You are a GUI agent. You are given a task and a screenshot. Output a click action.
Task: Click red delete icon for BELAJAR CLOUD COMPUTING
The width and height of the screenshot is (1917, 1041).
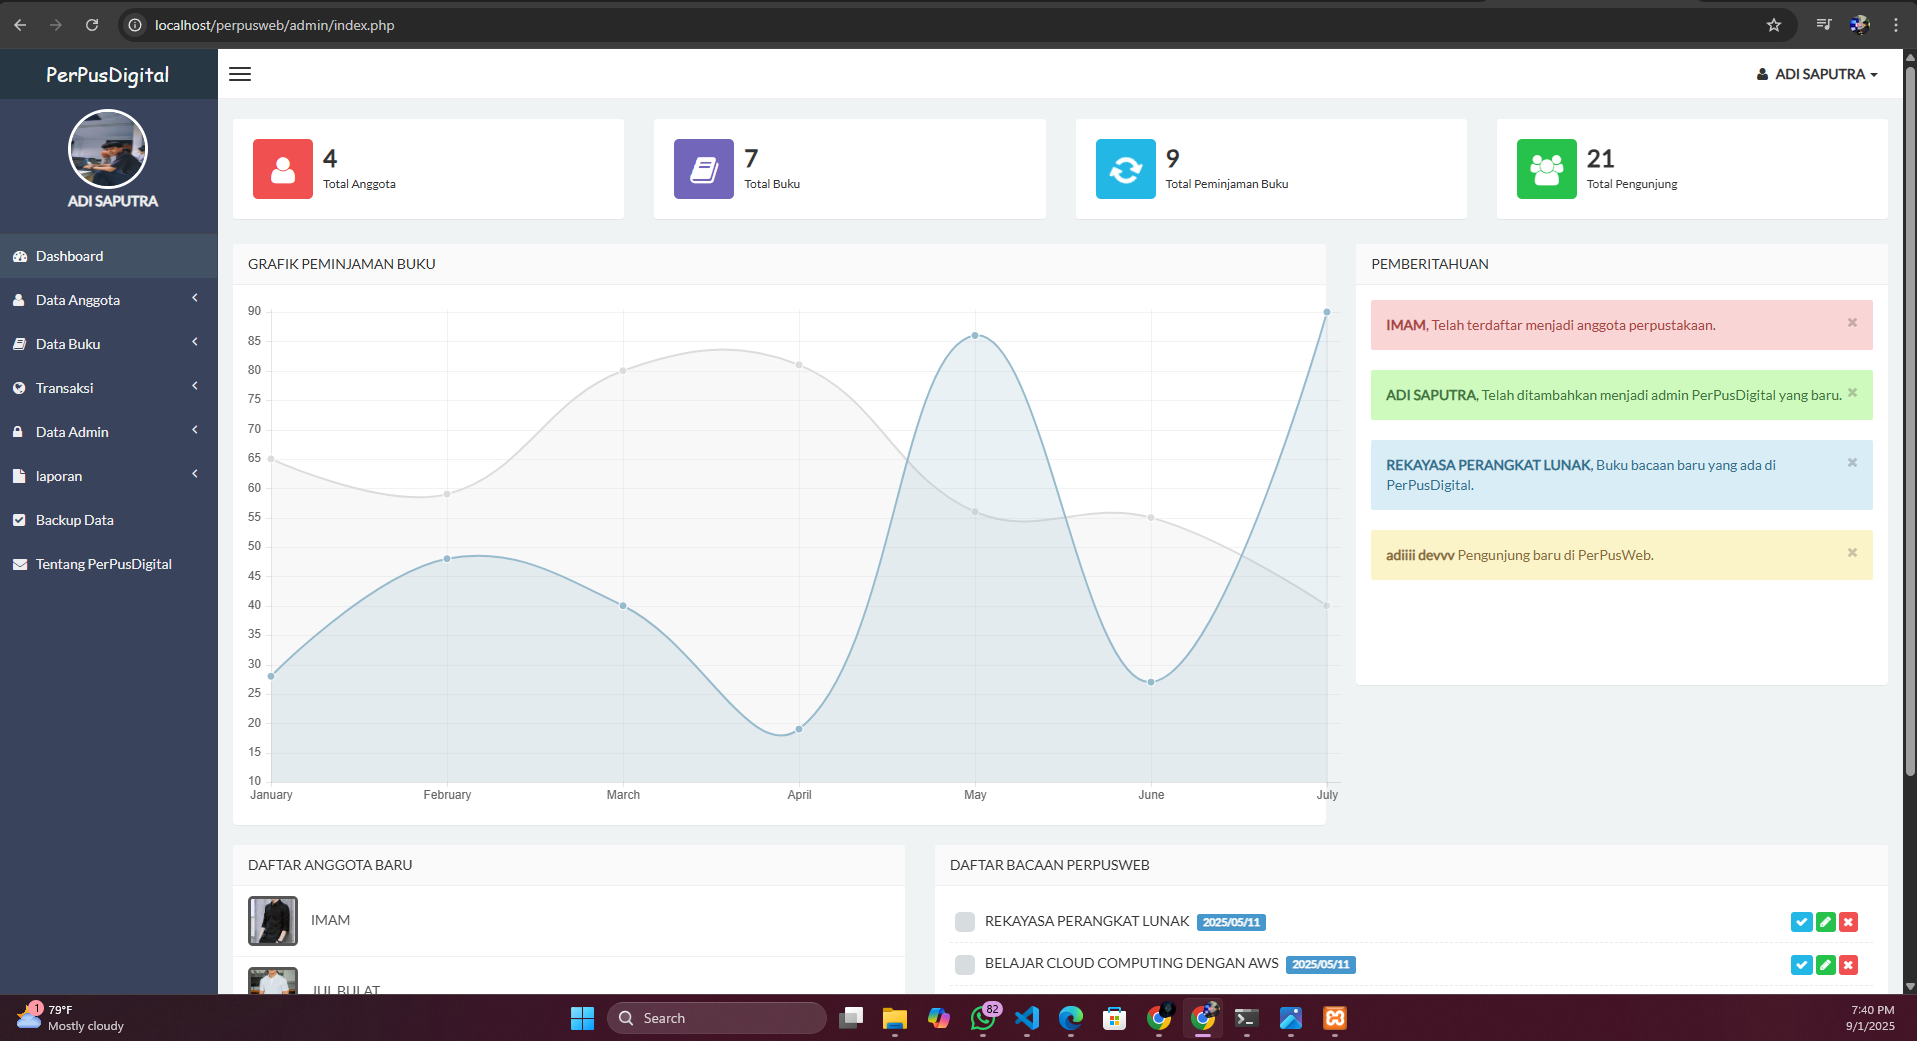click(x=1848, y=965)
